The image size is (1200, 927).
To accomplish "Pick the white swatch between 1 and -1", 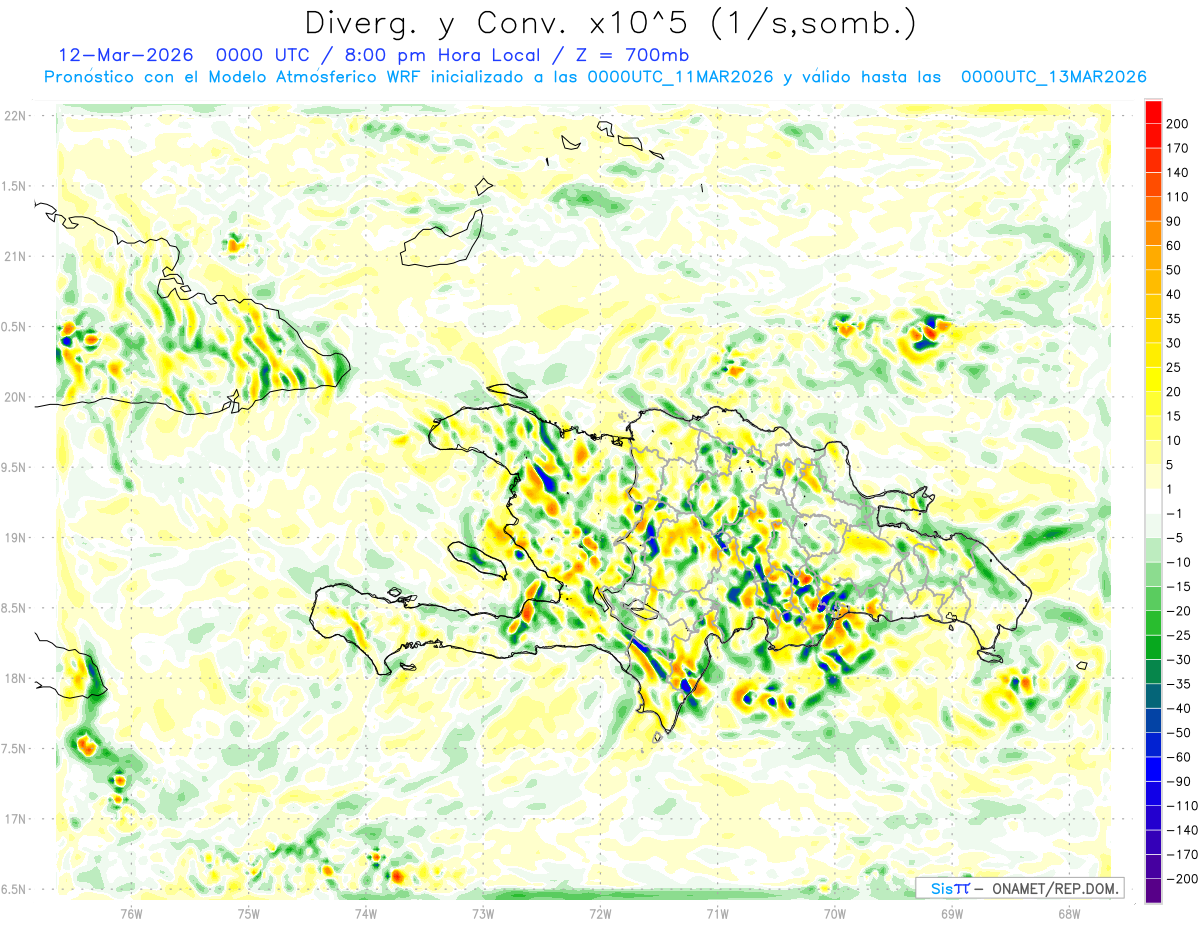I will (1153, 502).
